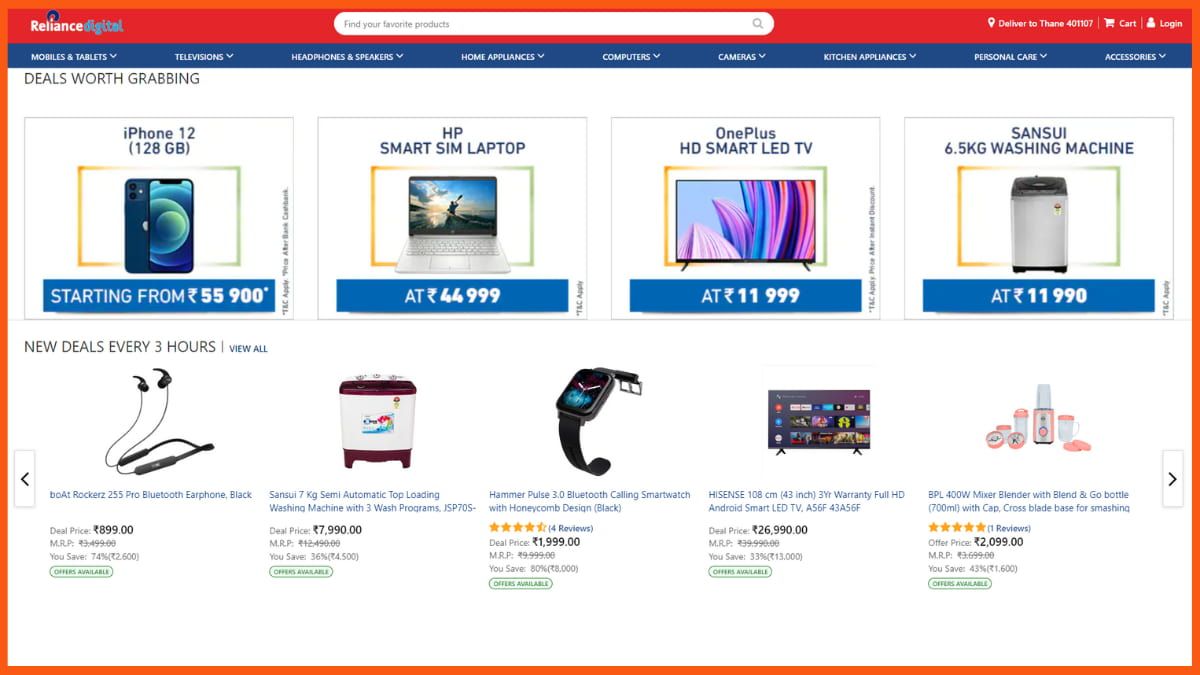Expand Televisions dropdown menu
1200x675 pixels.
point(204,57)
